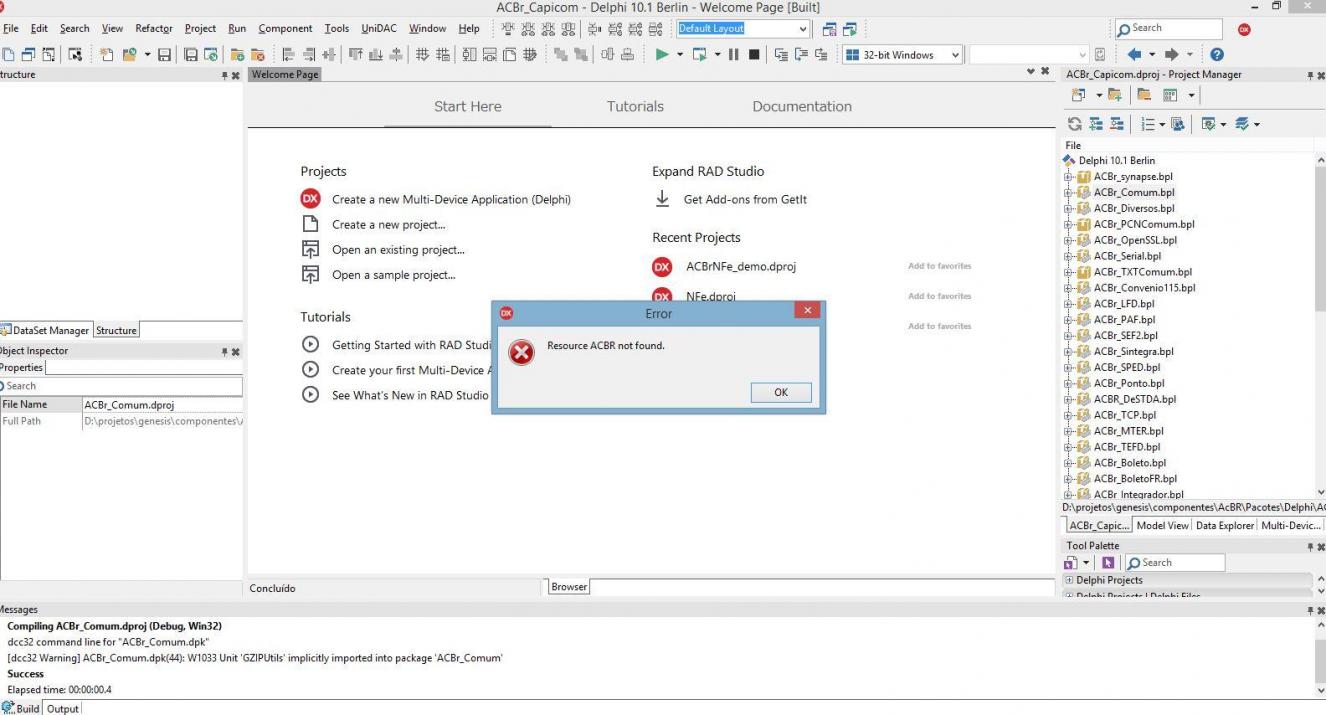Click the Tool Palette Search field
The image size is (1326, 715).
click(x=1174, y=563)
